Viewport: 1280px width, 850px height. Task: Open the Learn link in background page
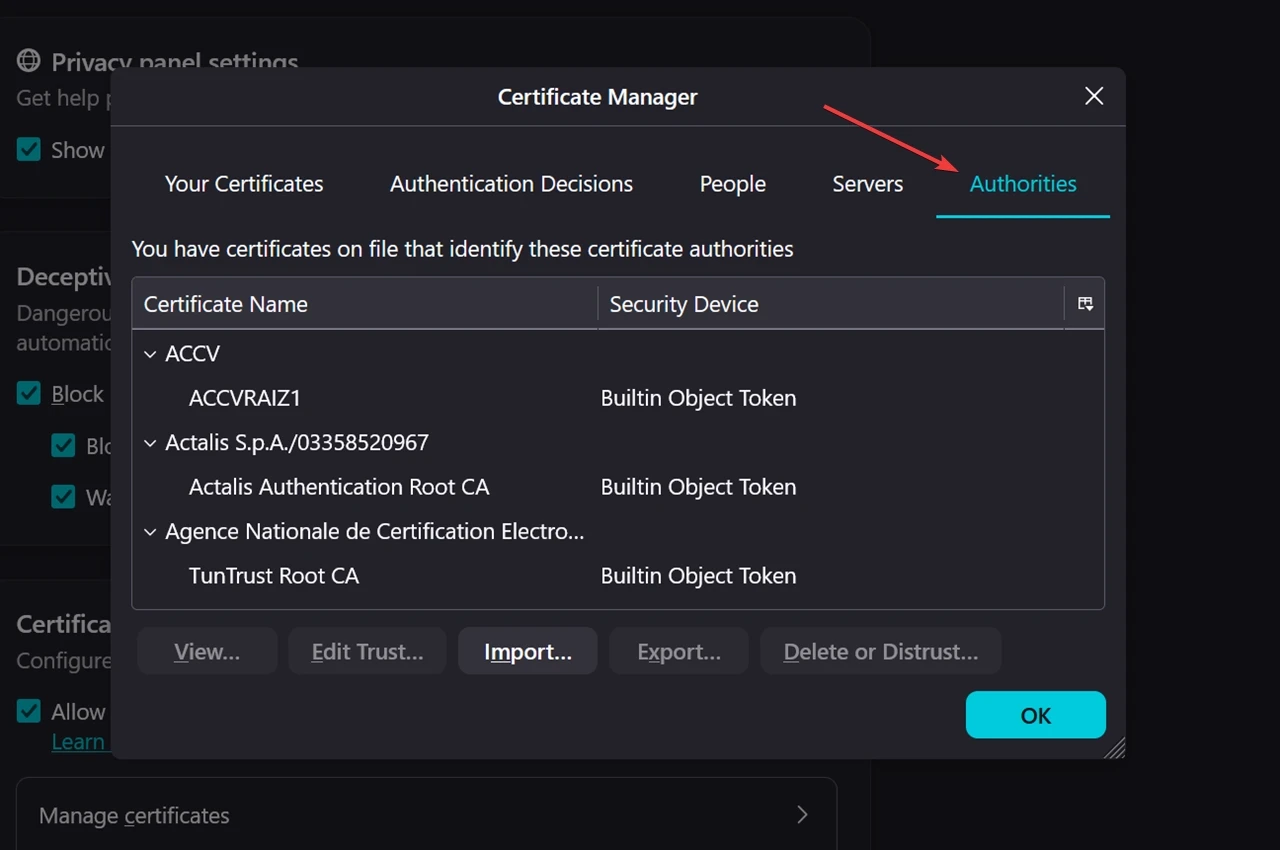78,742
